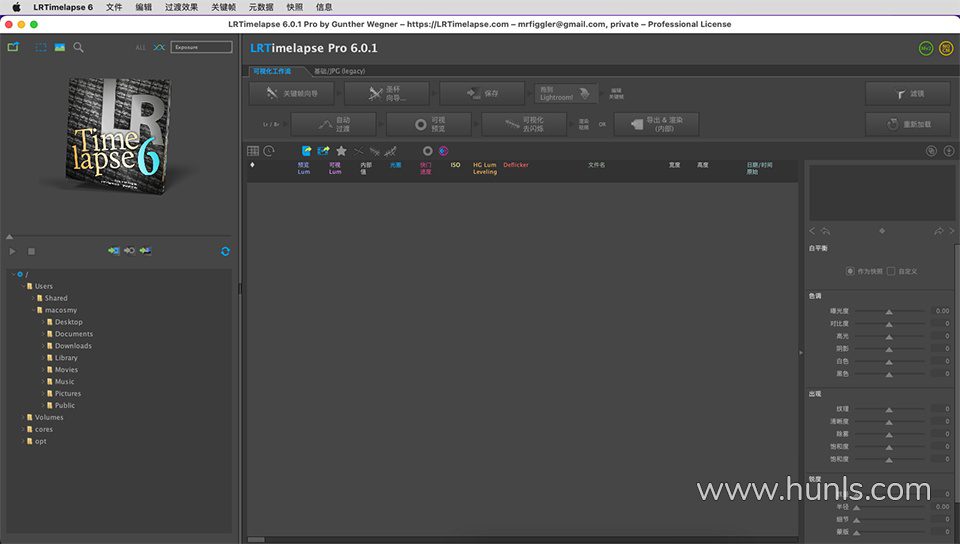The height and width of the screenshot is (544, 960).
Task: Click the blue circular refresh icon under the preview
Action: click(x=225, y=252)
